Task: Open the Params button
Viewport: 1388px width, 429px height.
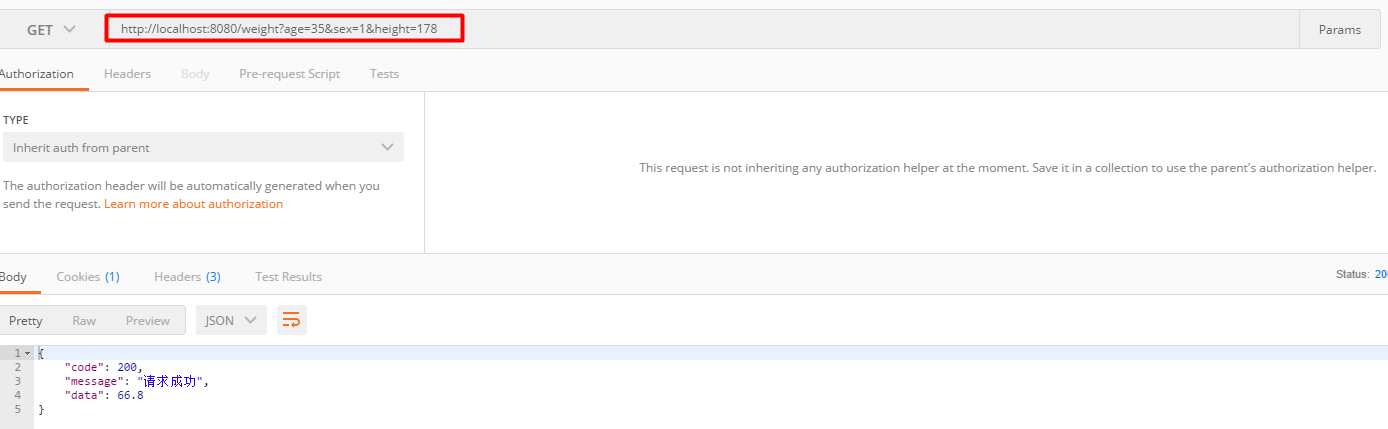Action: point(1340,30)
